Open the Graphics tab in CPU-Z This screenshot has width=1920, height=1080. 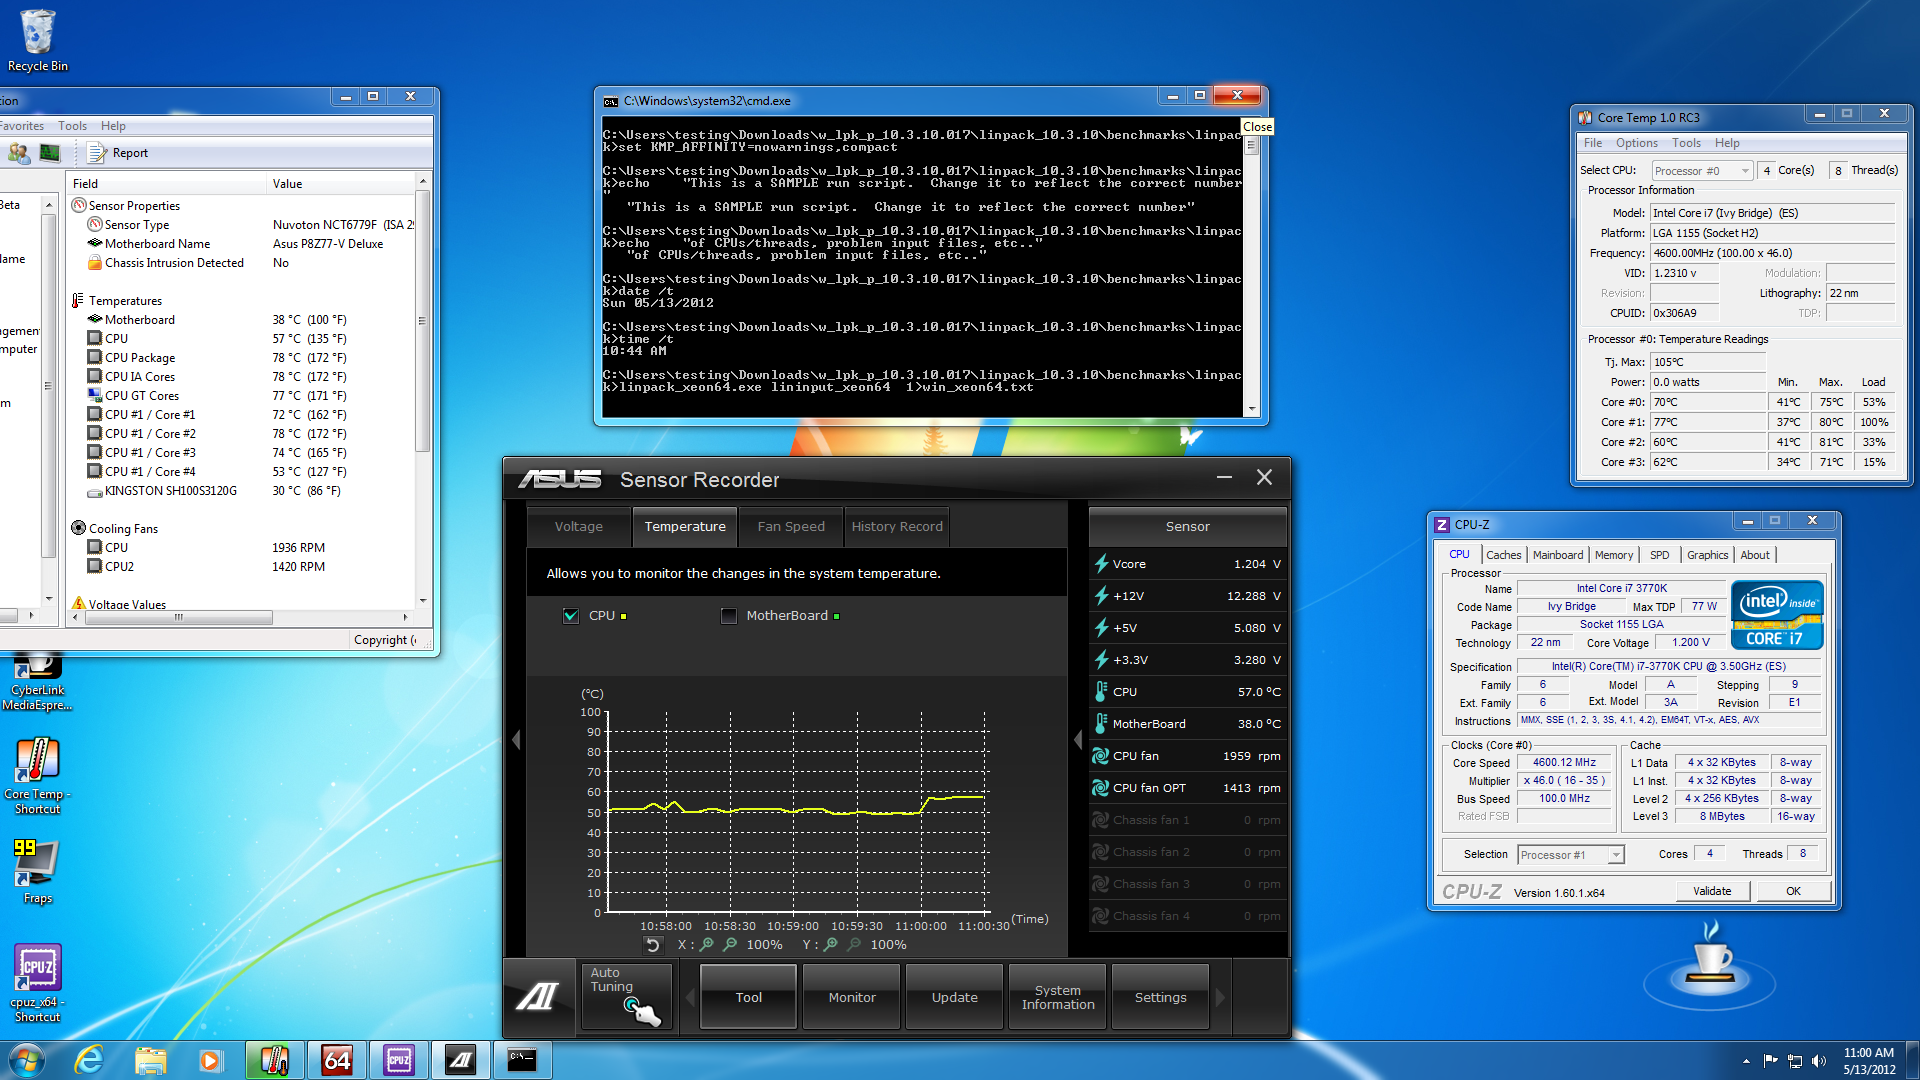[1707, 555]
